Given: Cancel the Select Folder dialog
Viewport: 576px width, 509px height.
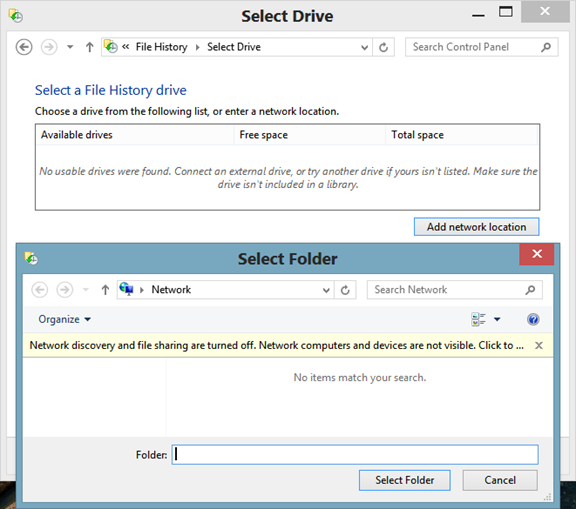Looking at the screenshot, I should click(x=500, y=480).
